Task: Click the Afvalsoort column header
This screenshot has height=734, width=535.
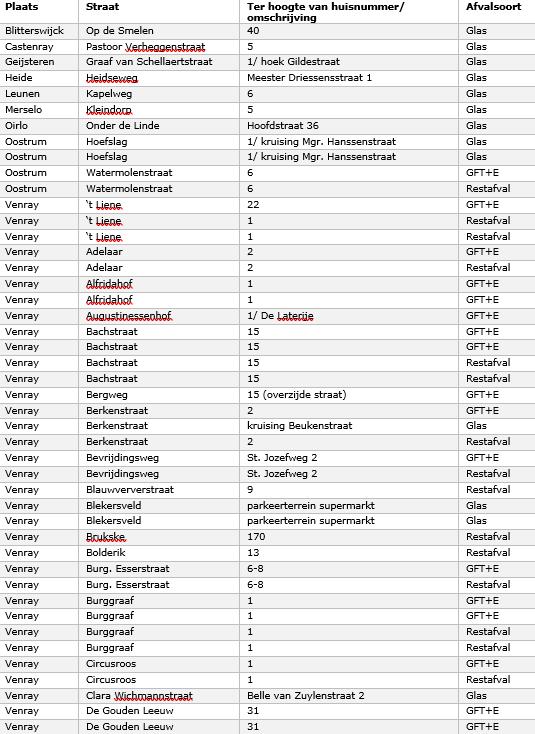Action: click(x=493, y=7)
